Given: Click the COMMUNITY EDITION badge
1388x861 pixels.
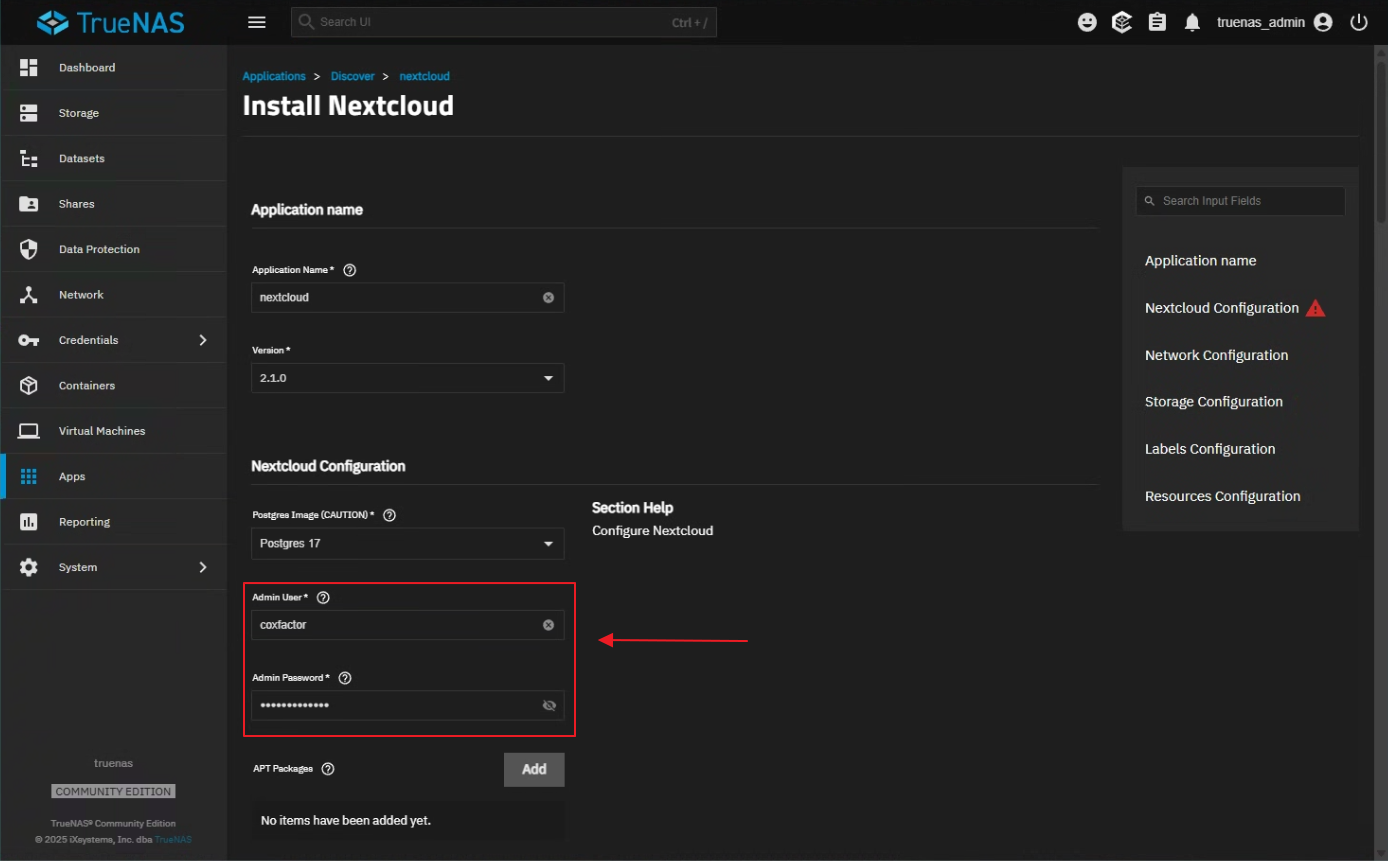Looking at the screenshot, I should point(114,791).
